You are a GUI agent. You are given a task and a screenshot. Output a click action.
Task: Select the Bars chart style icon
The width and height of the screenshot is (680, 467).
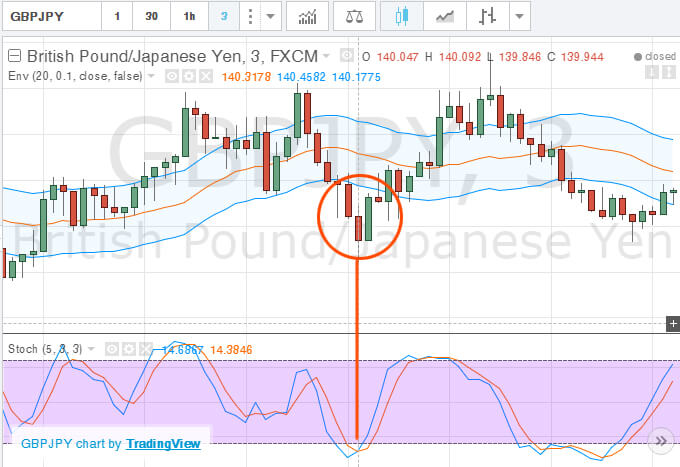click(487, 16)
